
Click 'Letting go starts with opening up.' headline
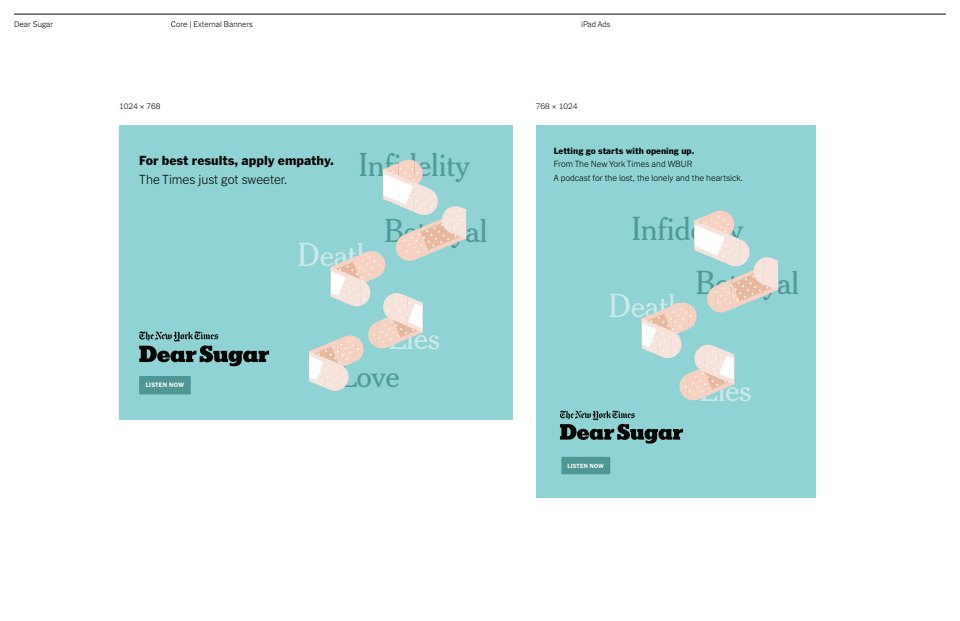pyautogui.click(x=623, y=151)
